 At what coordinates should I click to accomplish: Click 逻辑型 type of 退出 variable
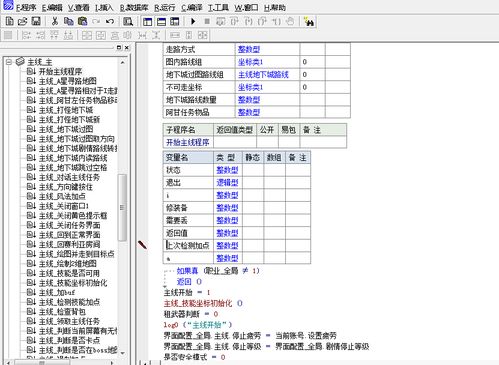click(x=227, y=183)
